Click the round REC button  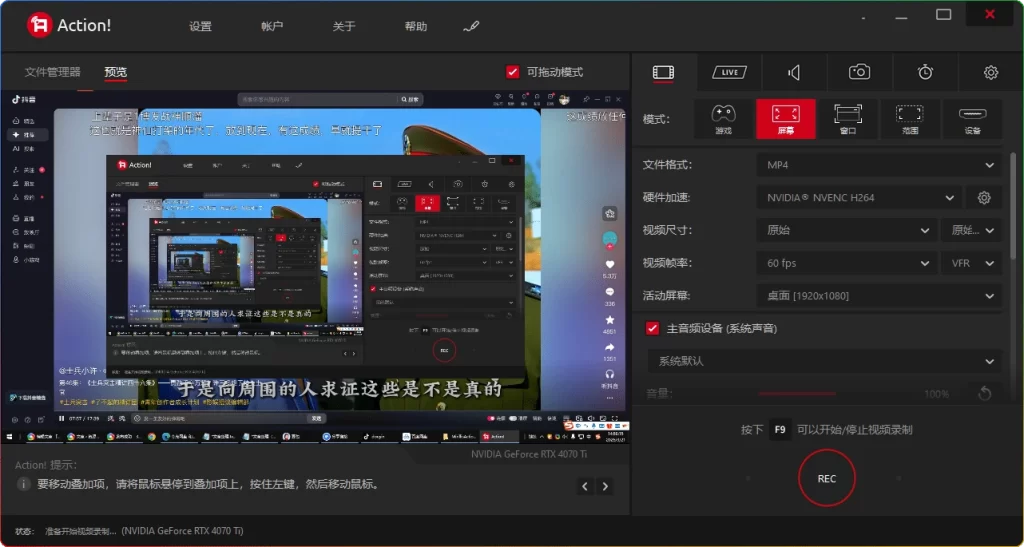click(x=827, y=478)
